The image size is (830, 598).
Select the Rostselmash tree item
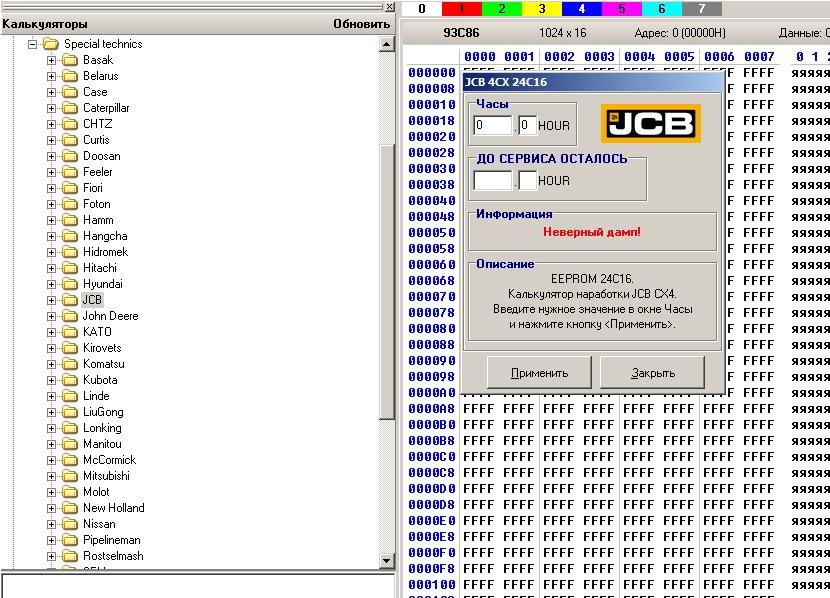coord(113,556)
